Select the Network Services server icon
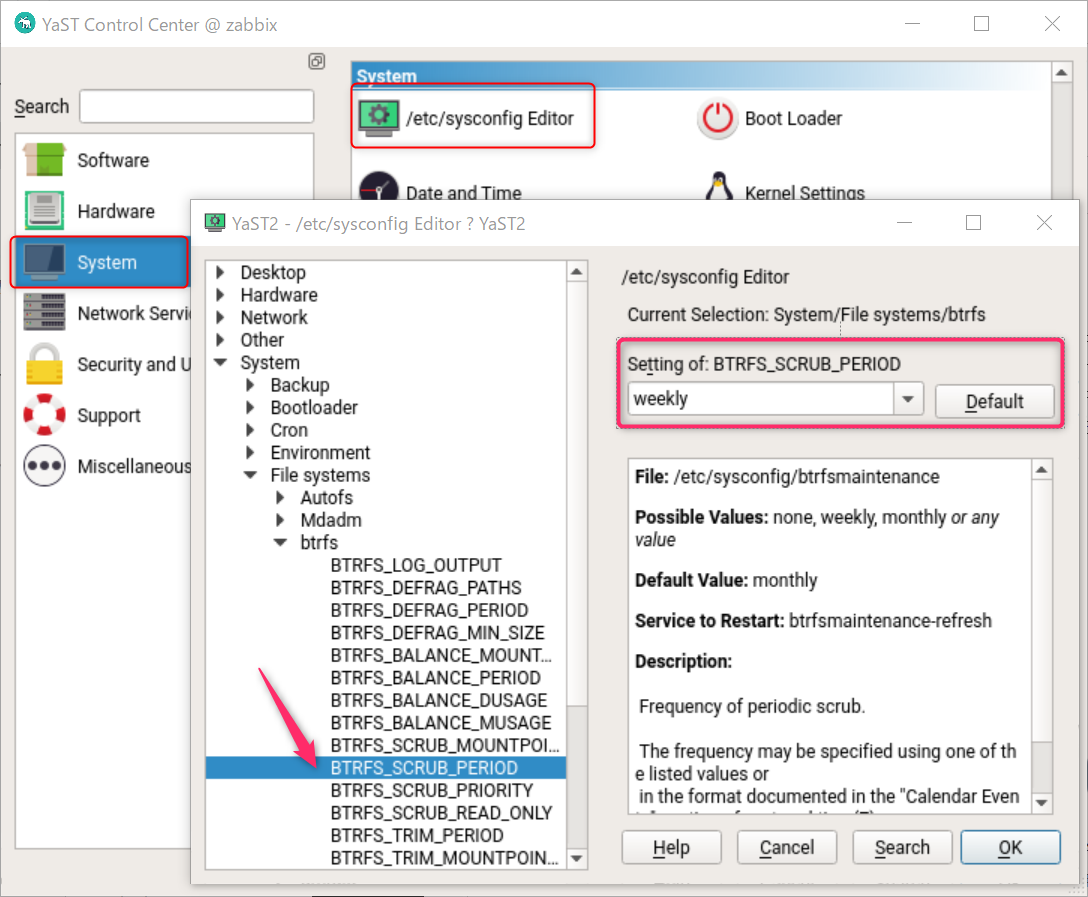This screenshot has width=1088, height=897. pyautogui.click(x=44, y=312)
